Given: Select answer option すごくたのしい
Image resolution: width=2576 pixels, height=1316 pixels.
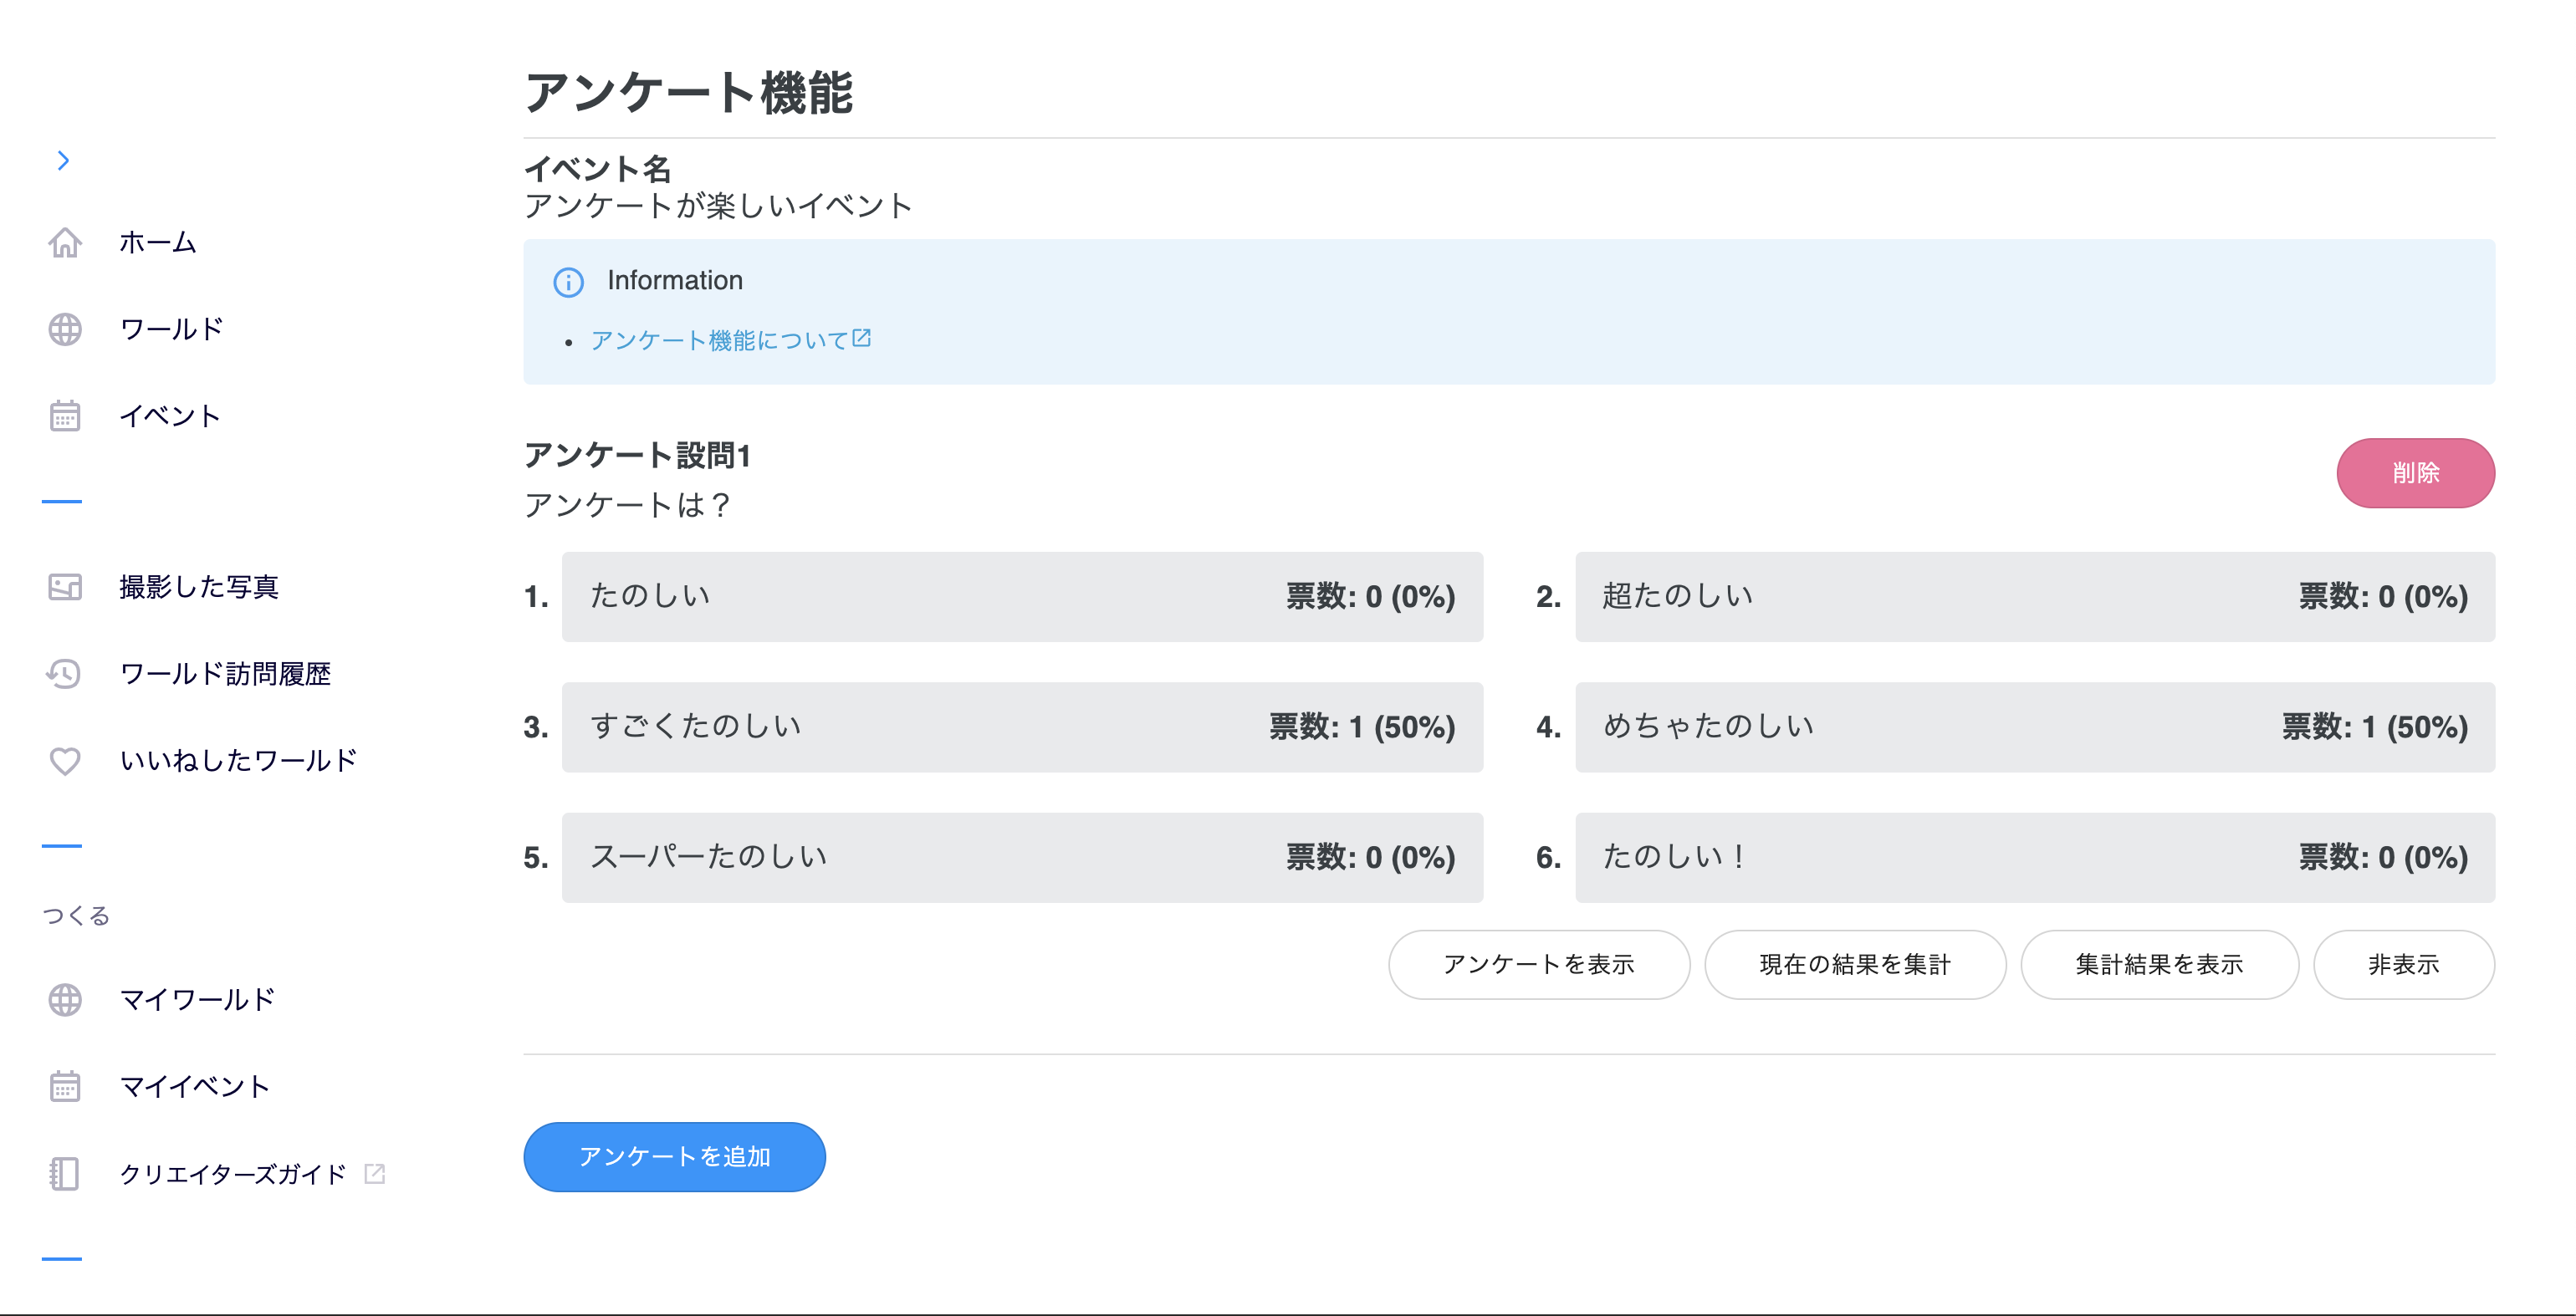Looking at the screenshot, I should click(x=1021, y=727).
